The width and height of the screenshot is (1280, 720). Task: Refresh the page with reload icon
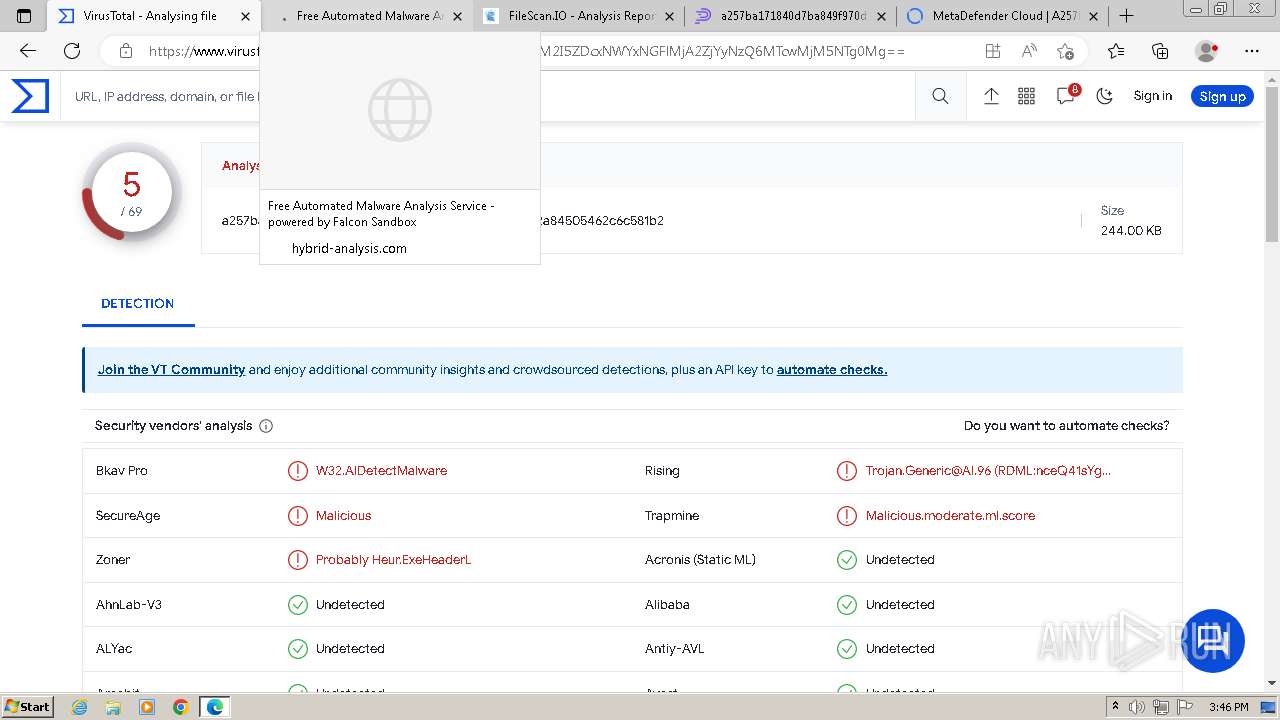click(72, 51)
